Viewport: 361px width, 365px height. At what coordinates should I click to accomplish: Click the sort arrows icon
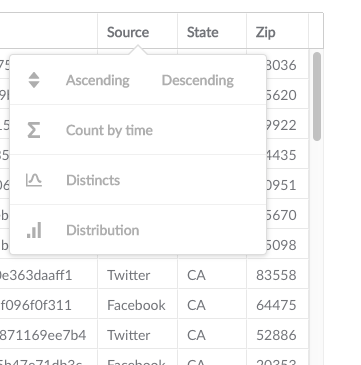tap(34, 80)
